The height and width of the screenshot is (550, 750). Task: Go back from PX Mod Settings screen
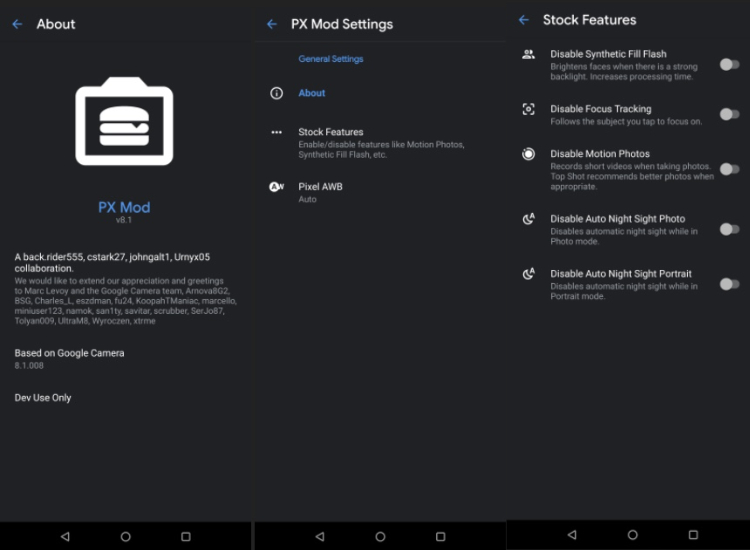(272, 24)
